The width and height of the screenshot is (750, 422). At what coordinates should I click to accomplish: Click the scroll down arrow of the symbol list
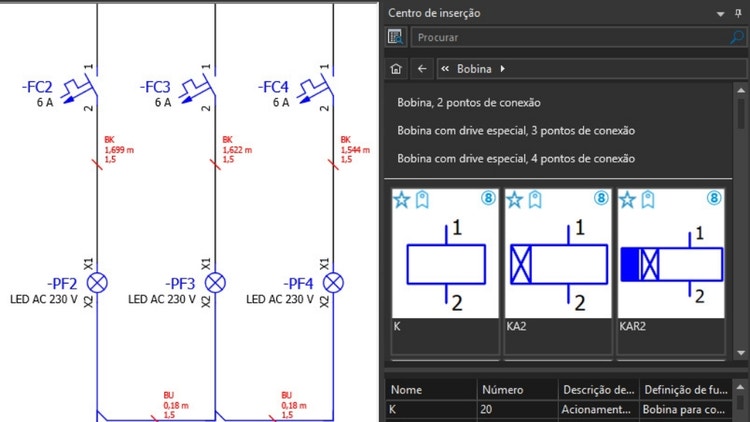pyautogui.click(x=741, y=353)
